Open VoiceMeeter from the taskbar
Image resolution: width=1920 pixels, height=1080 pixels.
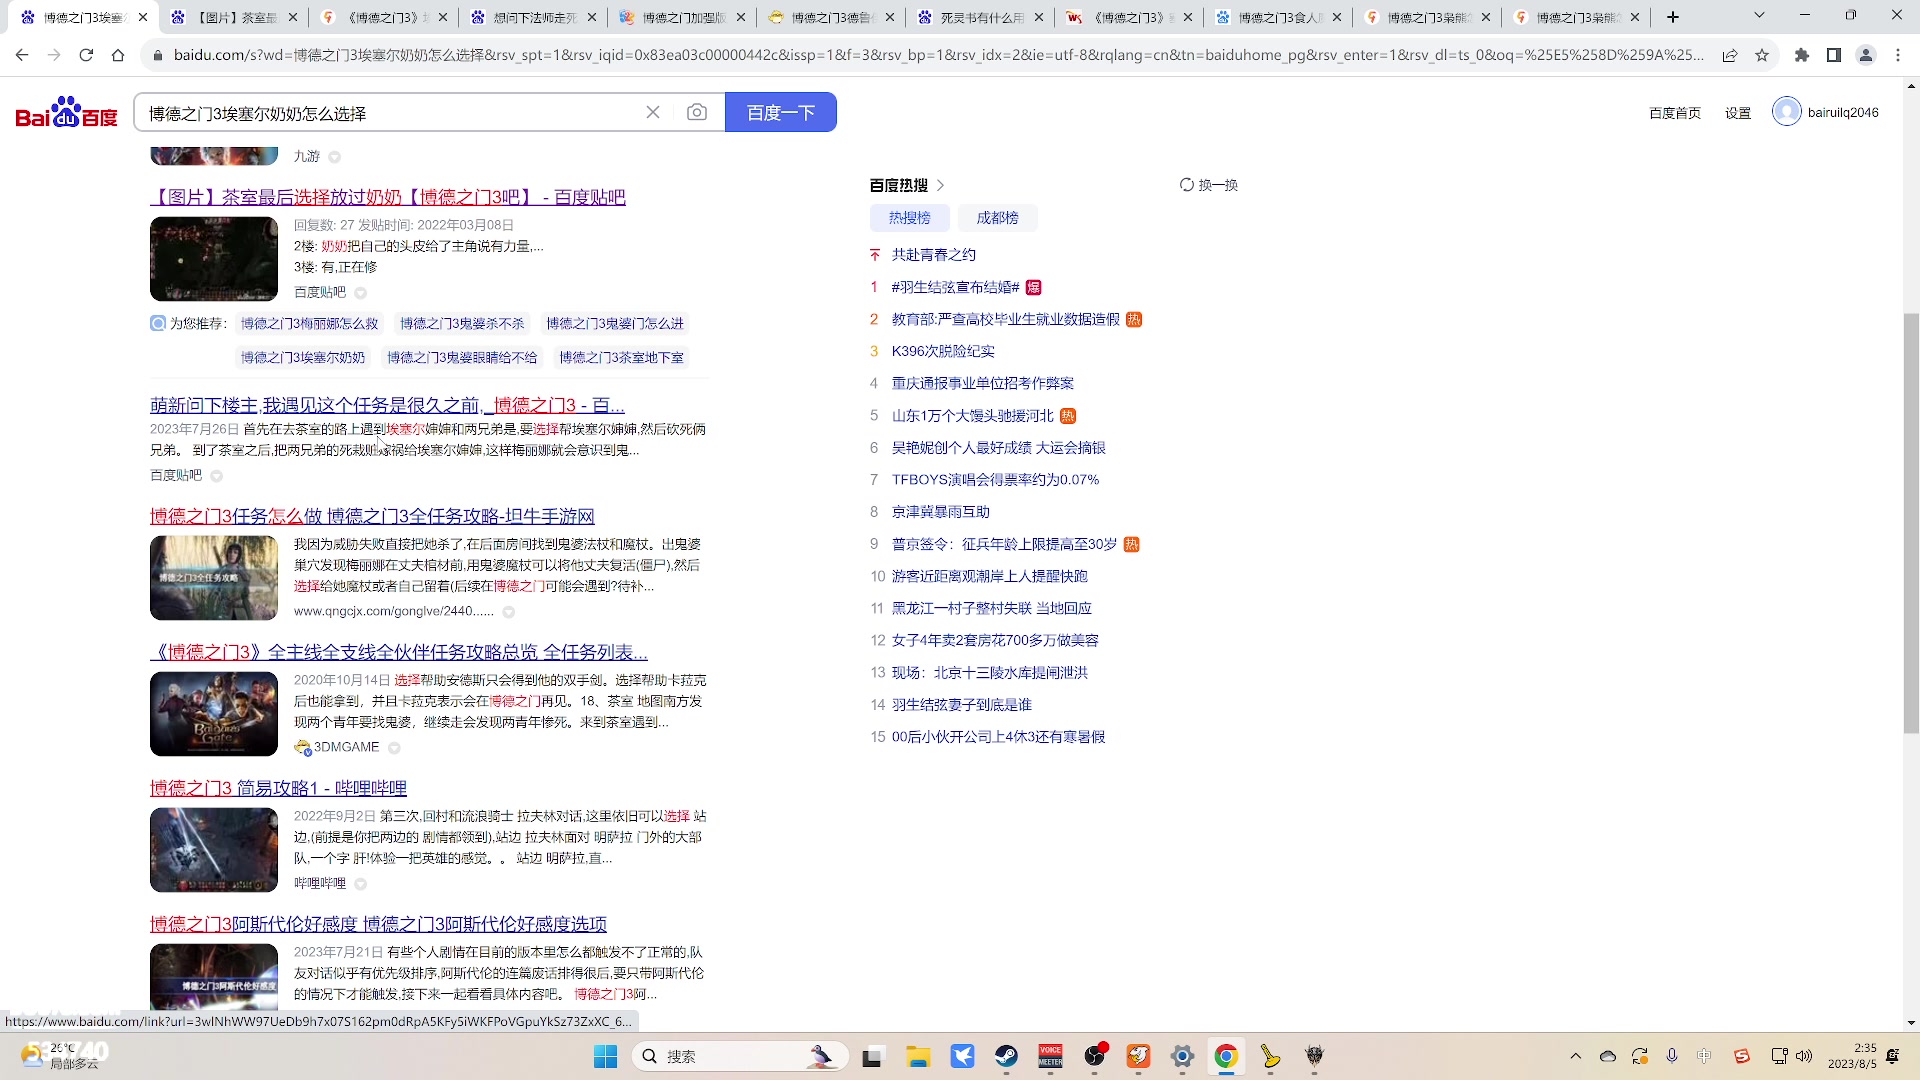[x=1050, y=1056]
